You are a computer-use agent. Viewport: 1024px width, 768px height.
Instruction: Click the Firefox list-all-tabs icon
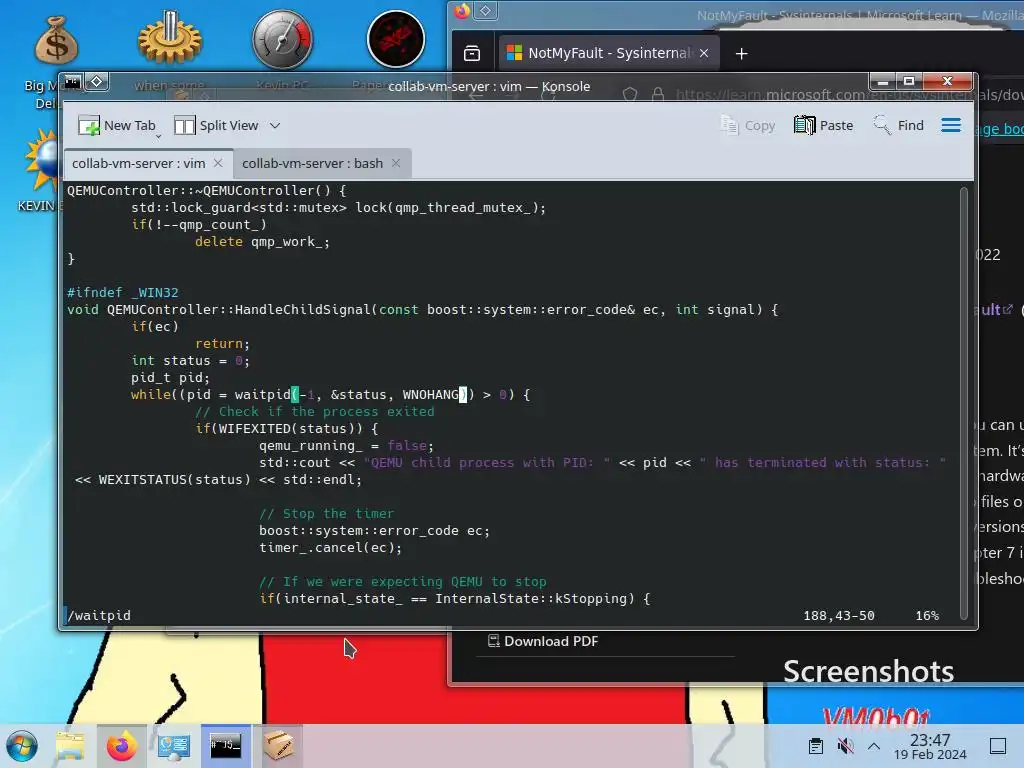click(x=472, y=54)
